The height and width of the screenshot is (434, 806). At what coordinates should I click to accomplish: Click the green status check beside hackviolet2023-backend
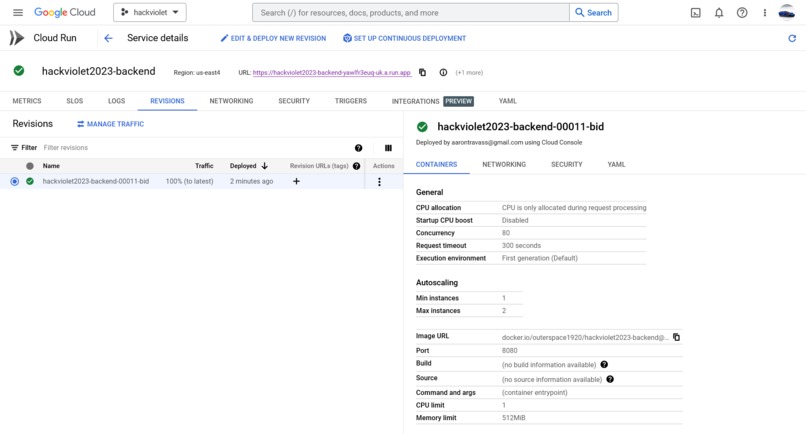19,71
